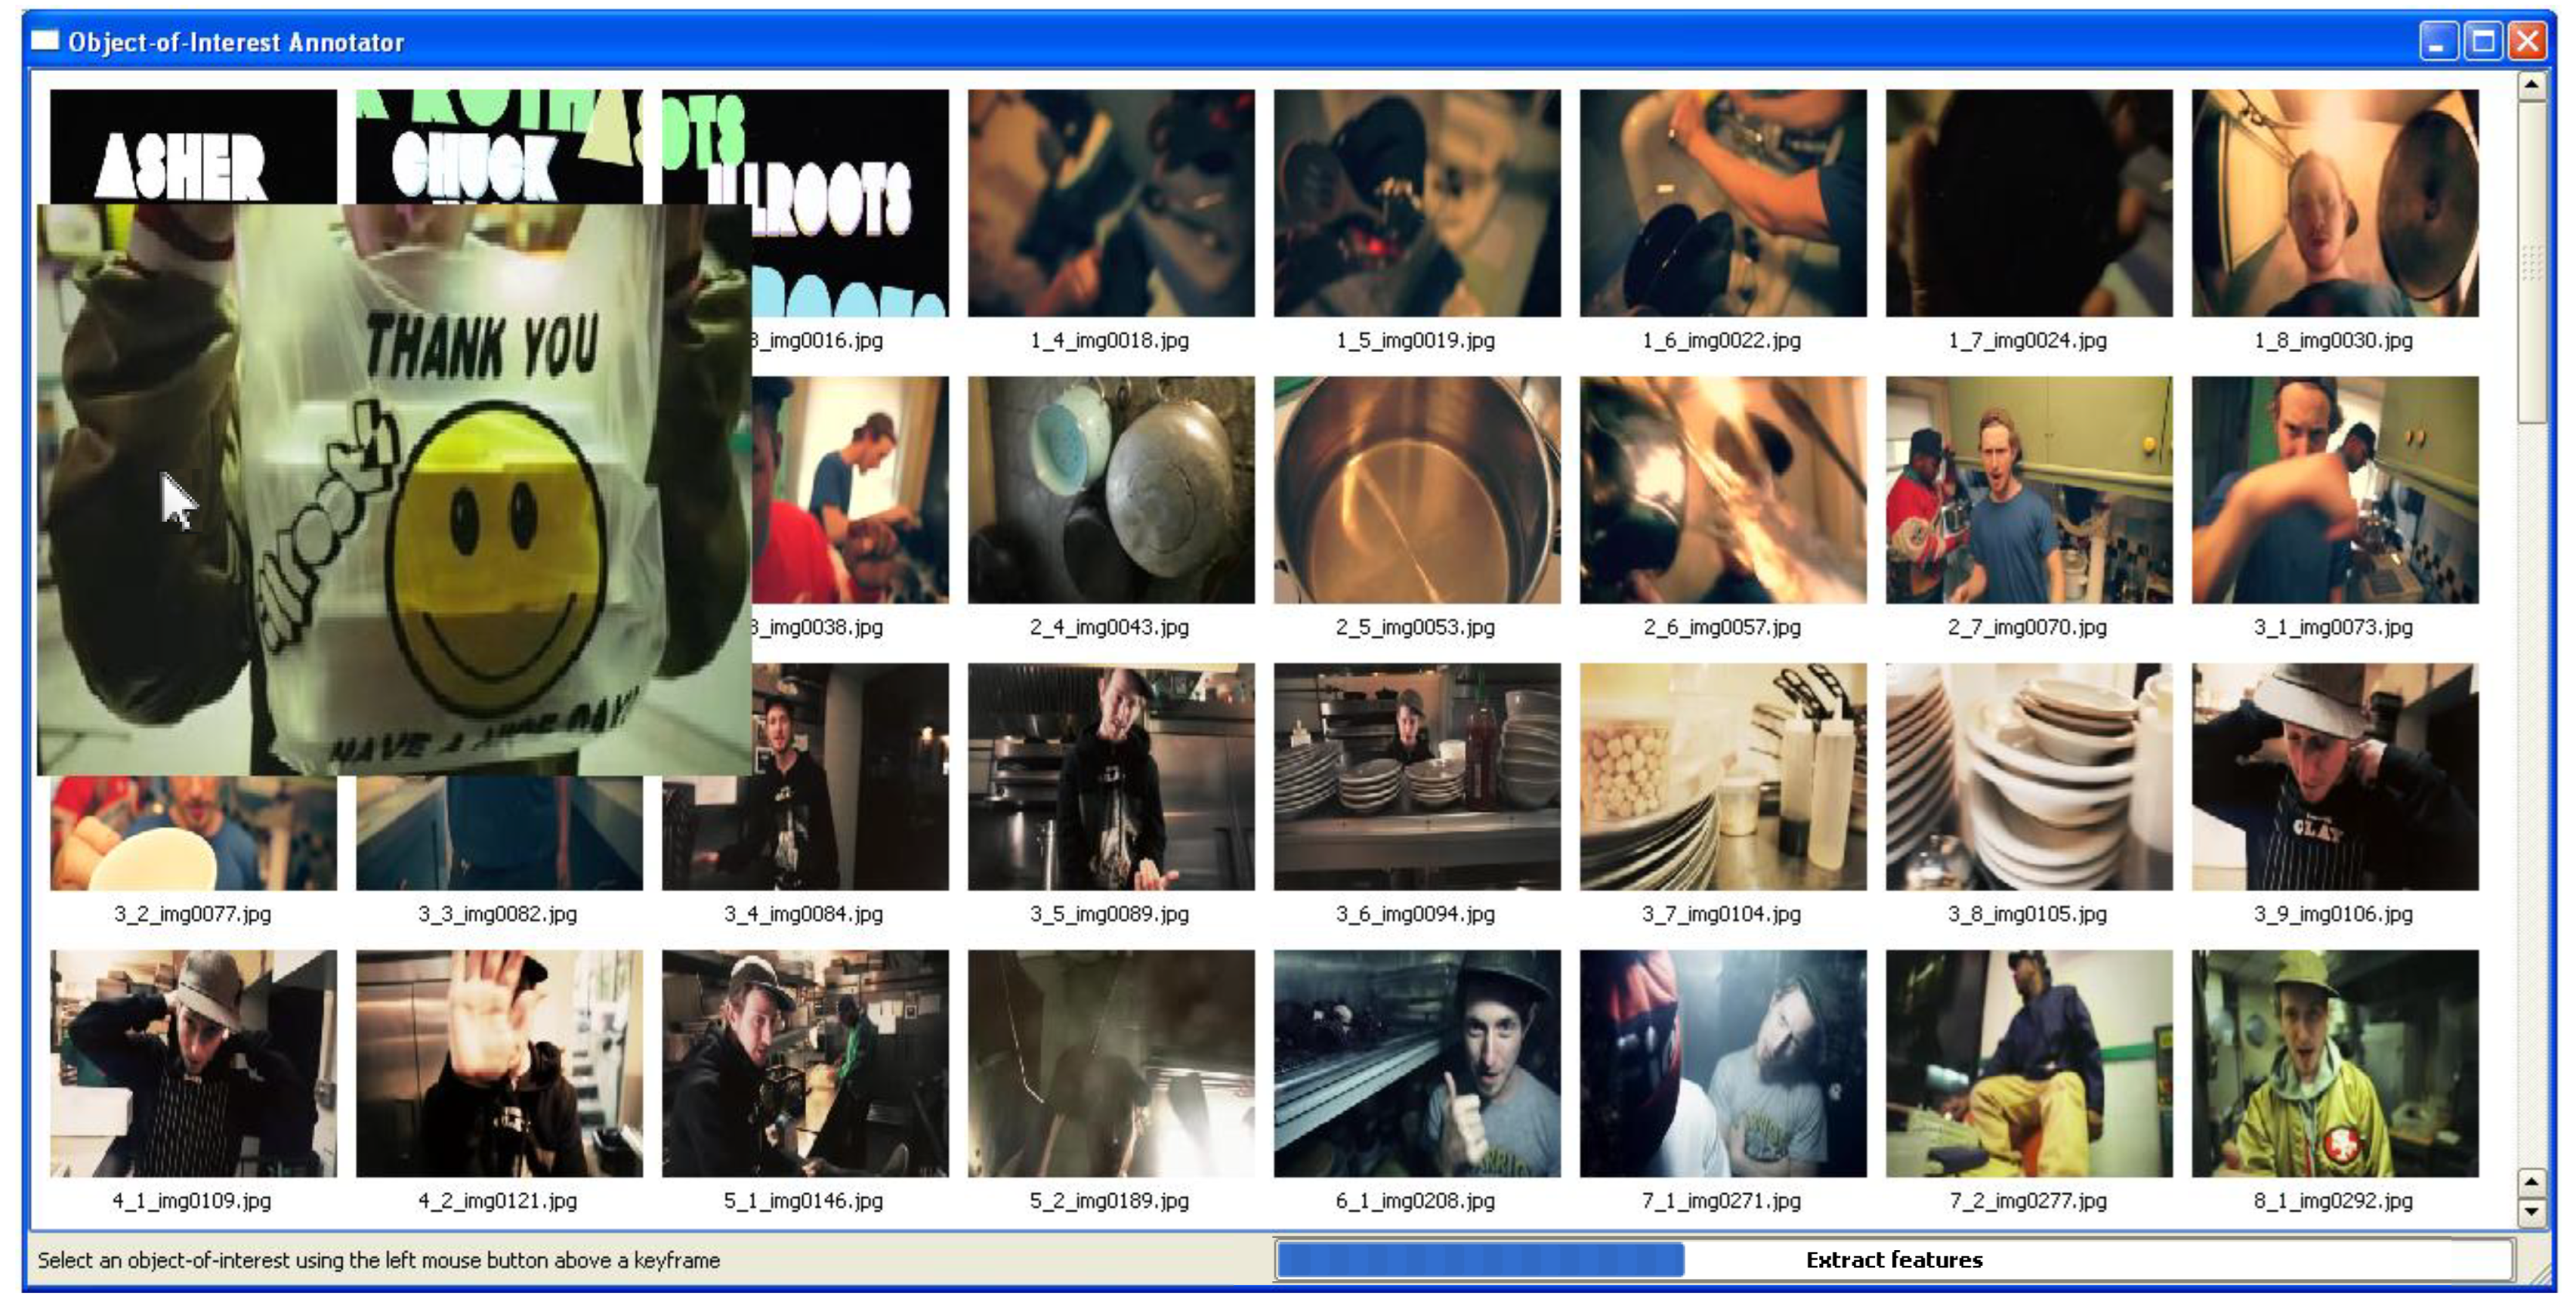Screen dimensions: 2576x1312
Task: Select keyframe 4_1_img0109.jpg
Action: (193, 1063)
